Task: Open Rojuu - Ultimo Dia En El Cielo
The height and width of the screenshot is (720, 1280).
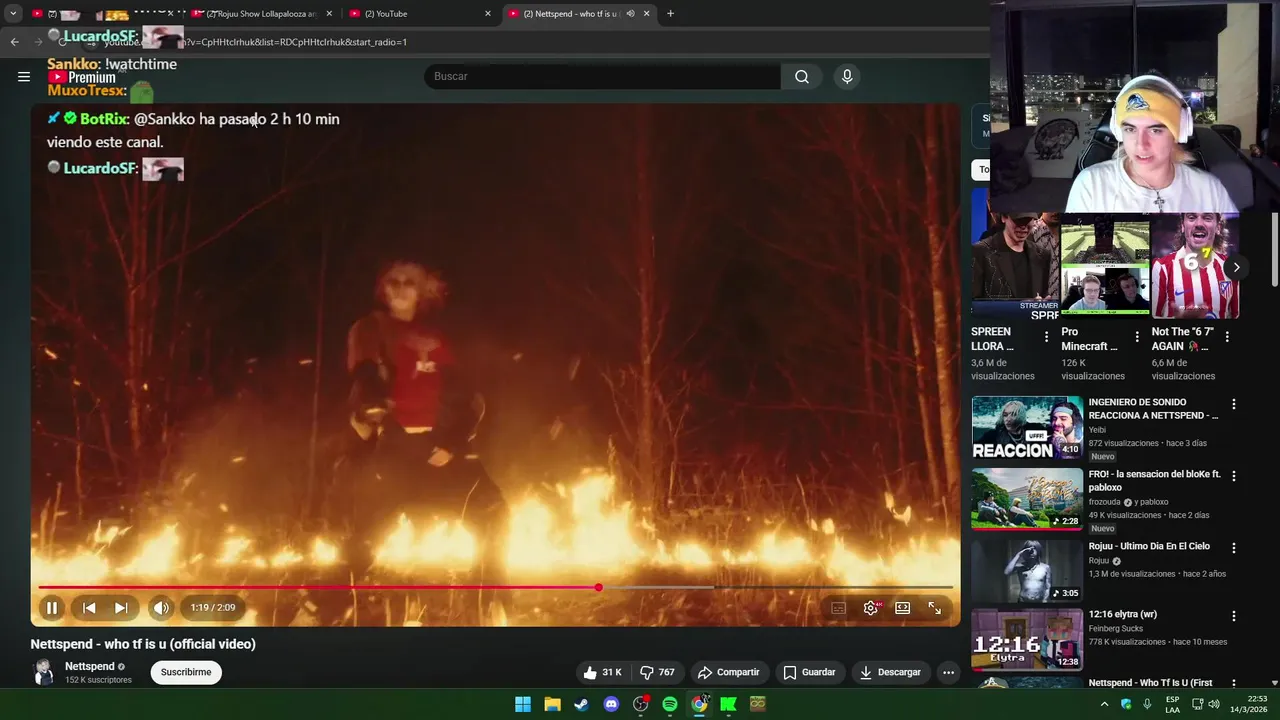Action: (x=1027, y=571)
